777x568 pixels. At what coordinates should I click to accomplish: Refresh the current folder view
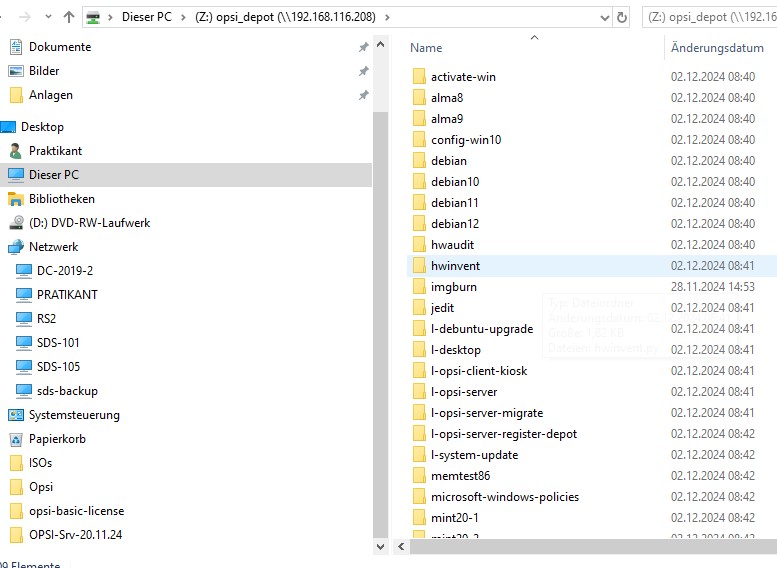[623, 17]
